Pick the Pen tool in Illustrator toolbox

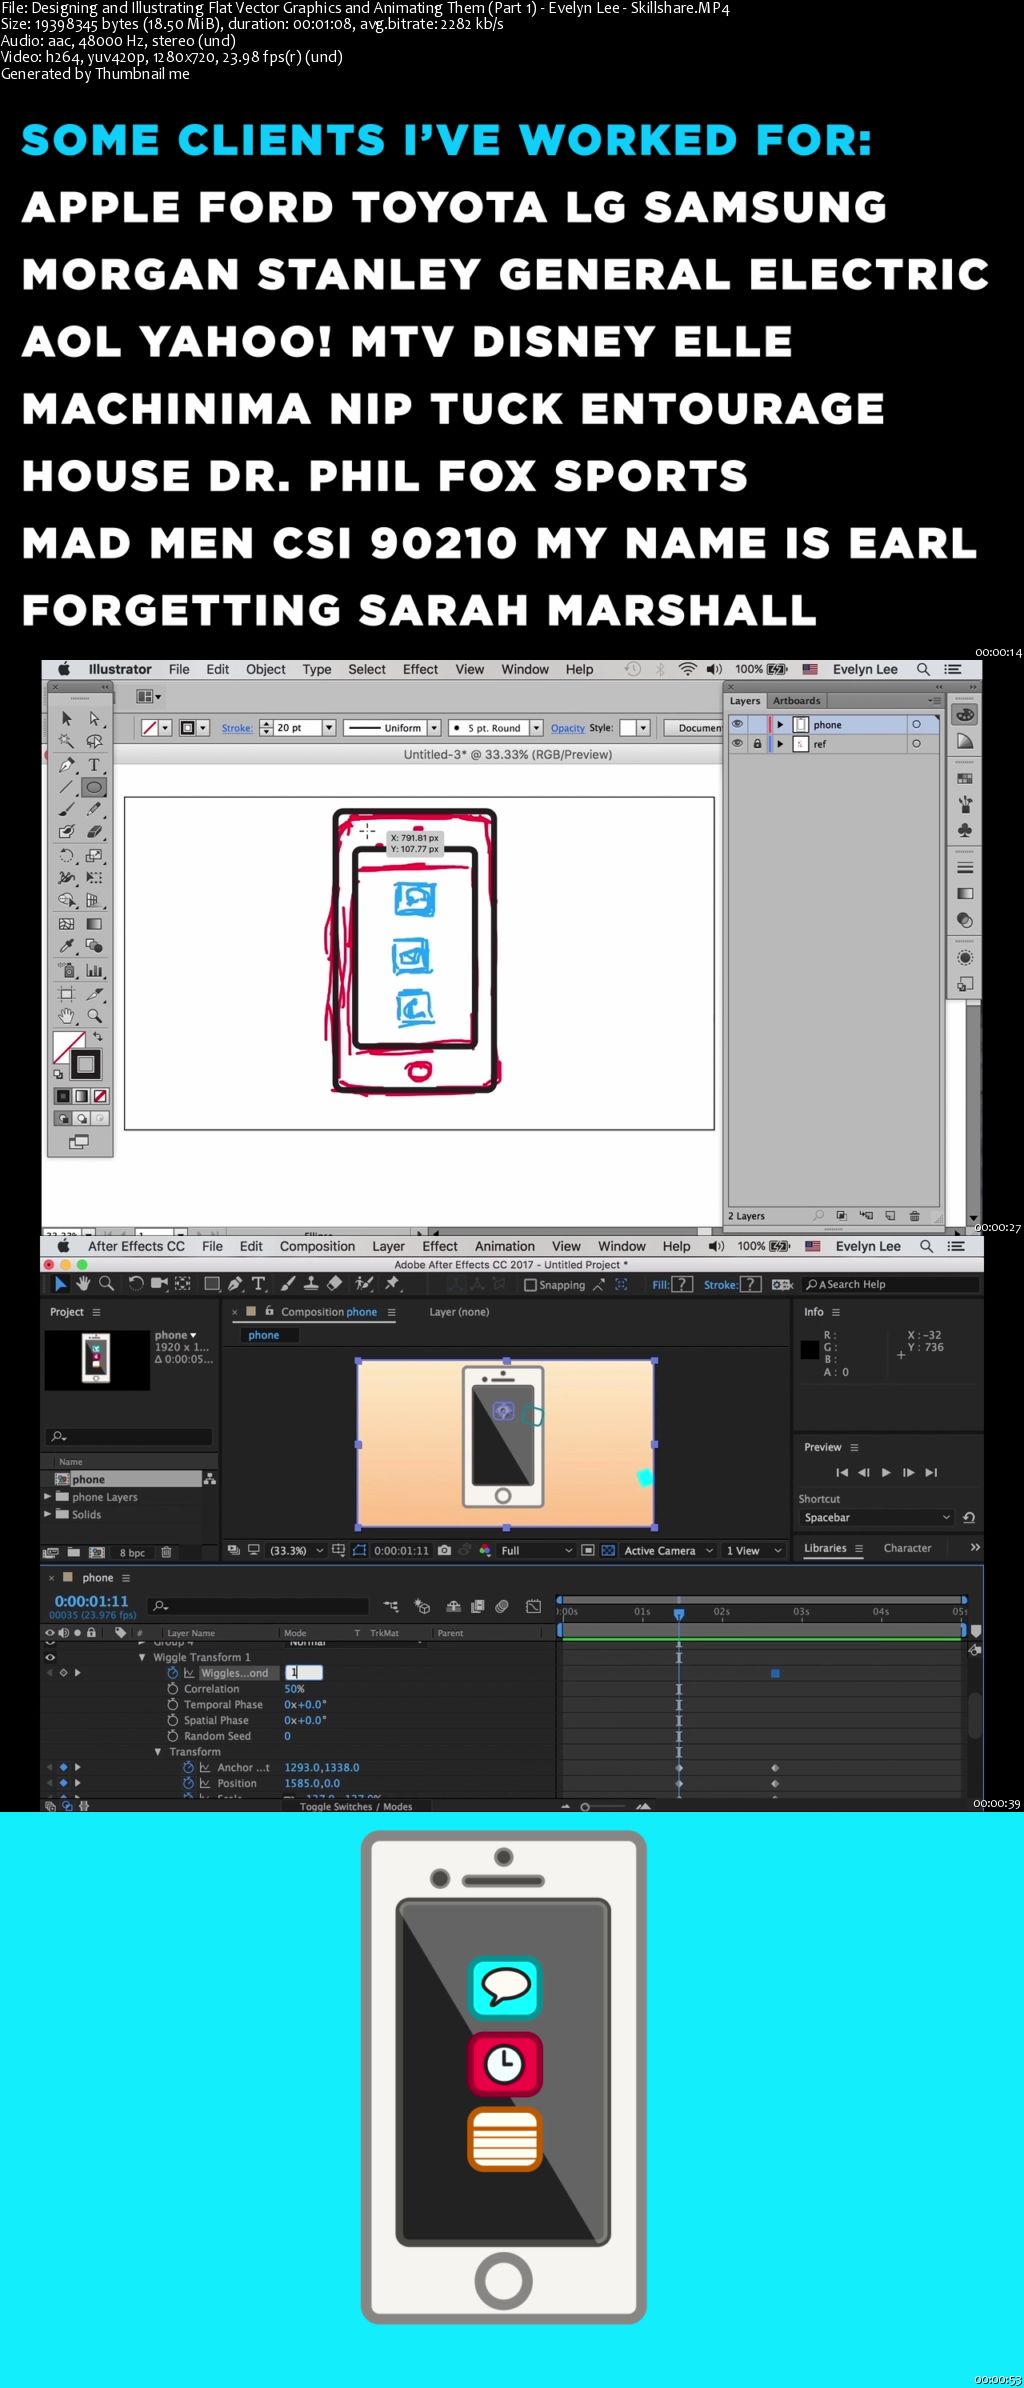67,765
